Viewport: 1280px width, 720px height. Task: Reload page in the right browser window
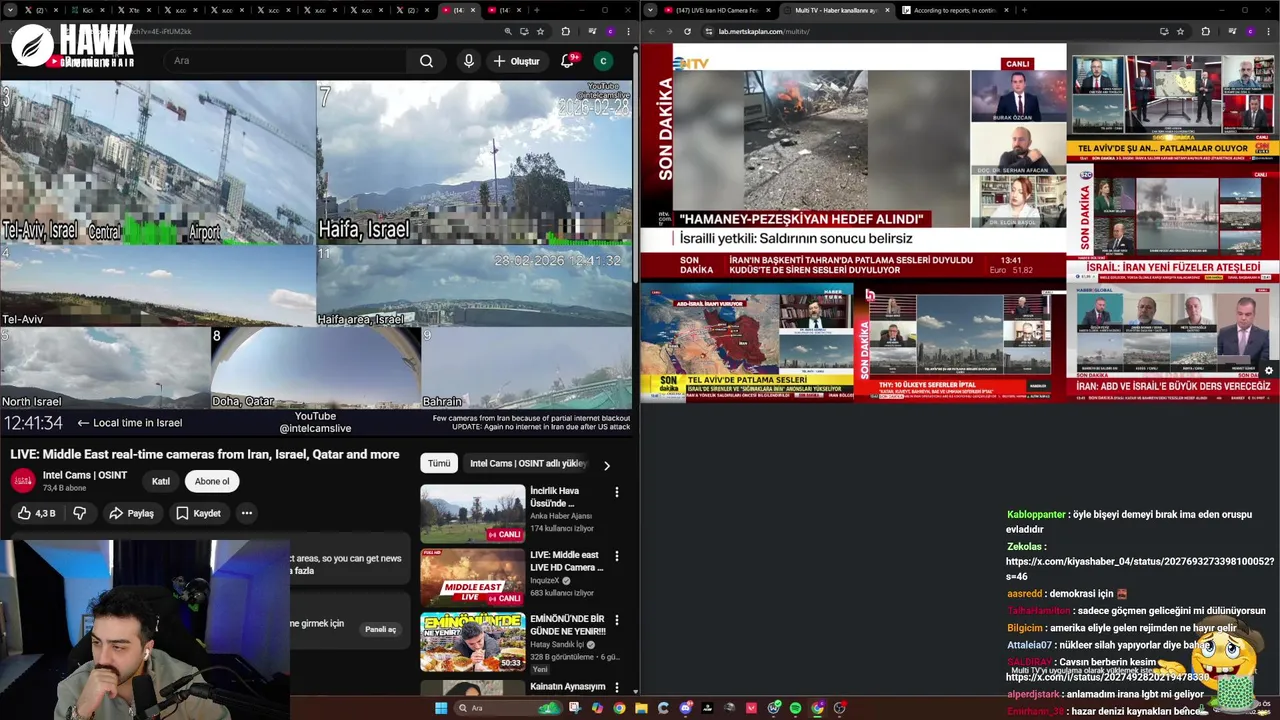point(687,31)
